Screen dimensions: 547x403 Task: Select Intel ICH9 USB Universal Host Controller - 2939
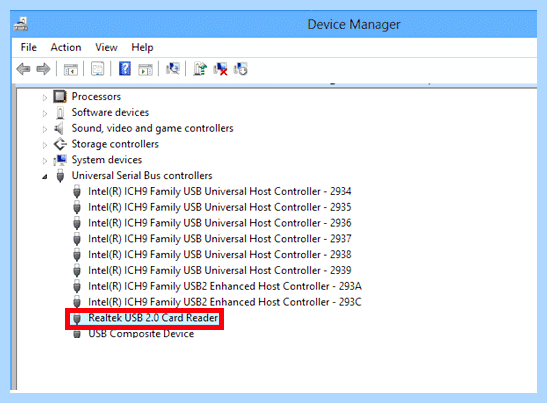219,270
